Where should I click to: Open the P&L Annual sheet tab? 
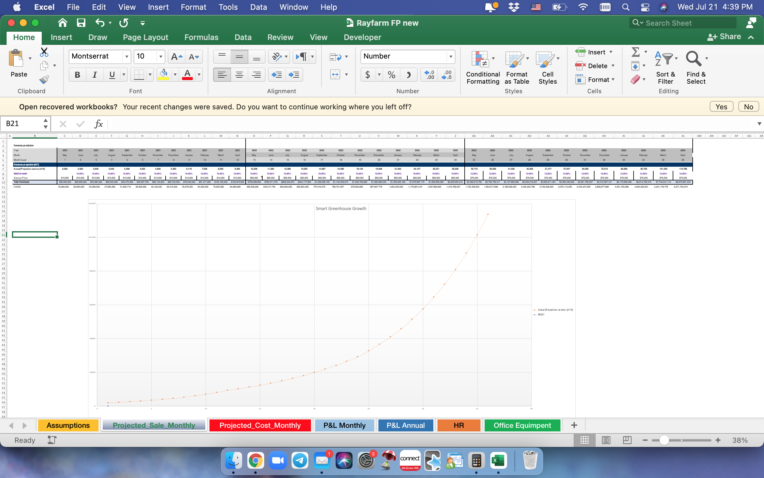point(406,425)
